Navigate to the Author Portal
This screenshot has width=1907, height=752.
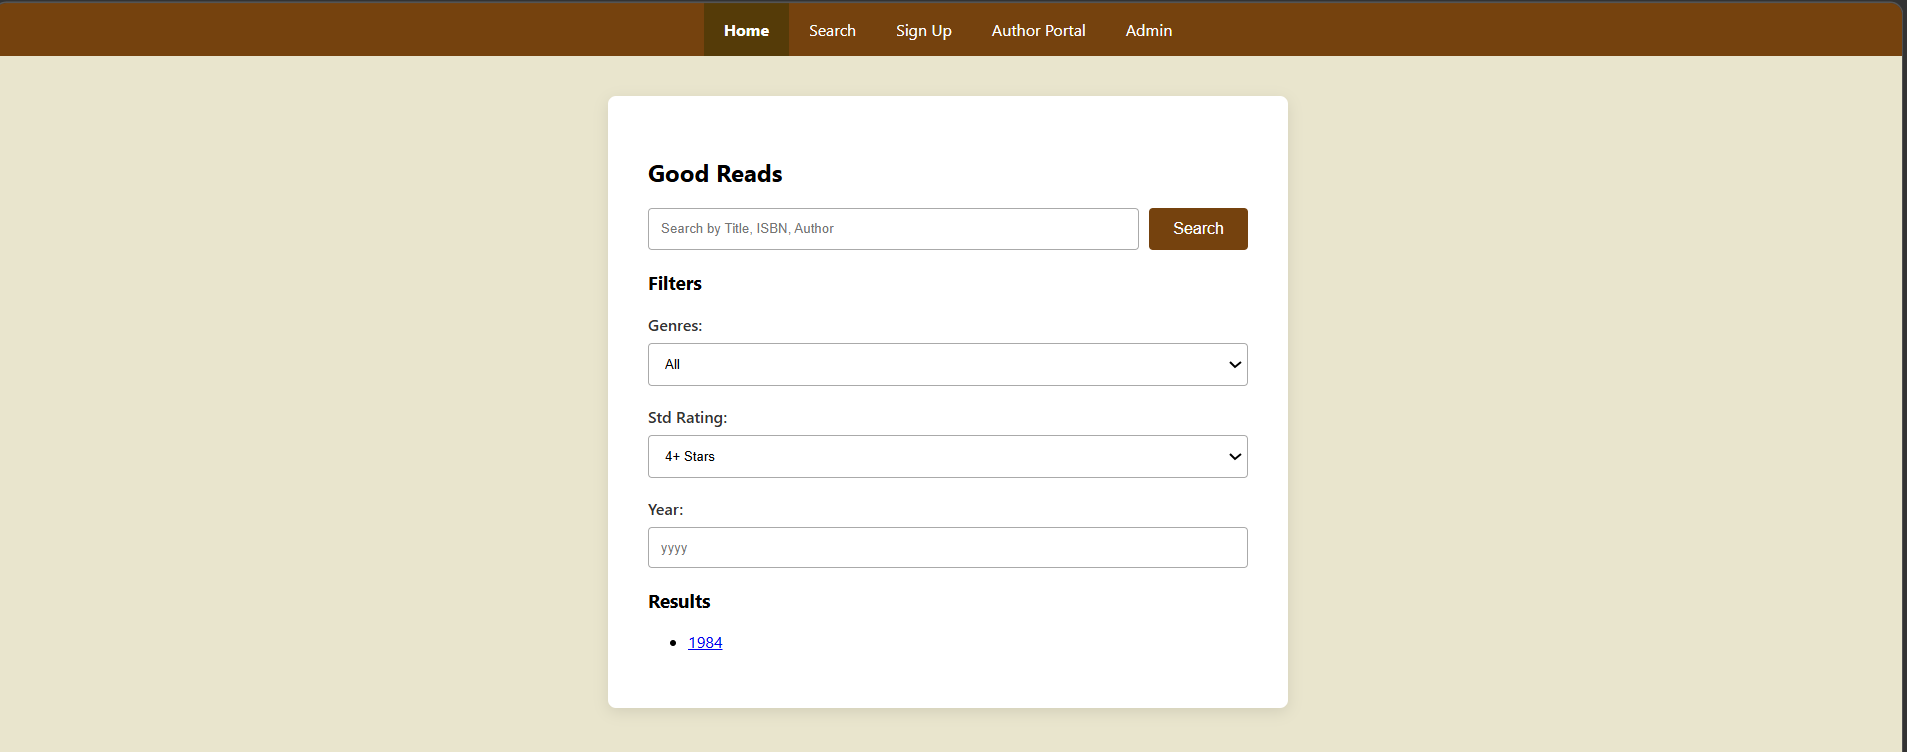(1038, 30)
